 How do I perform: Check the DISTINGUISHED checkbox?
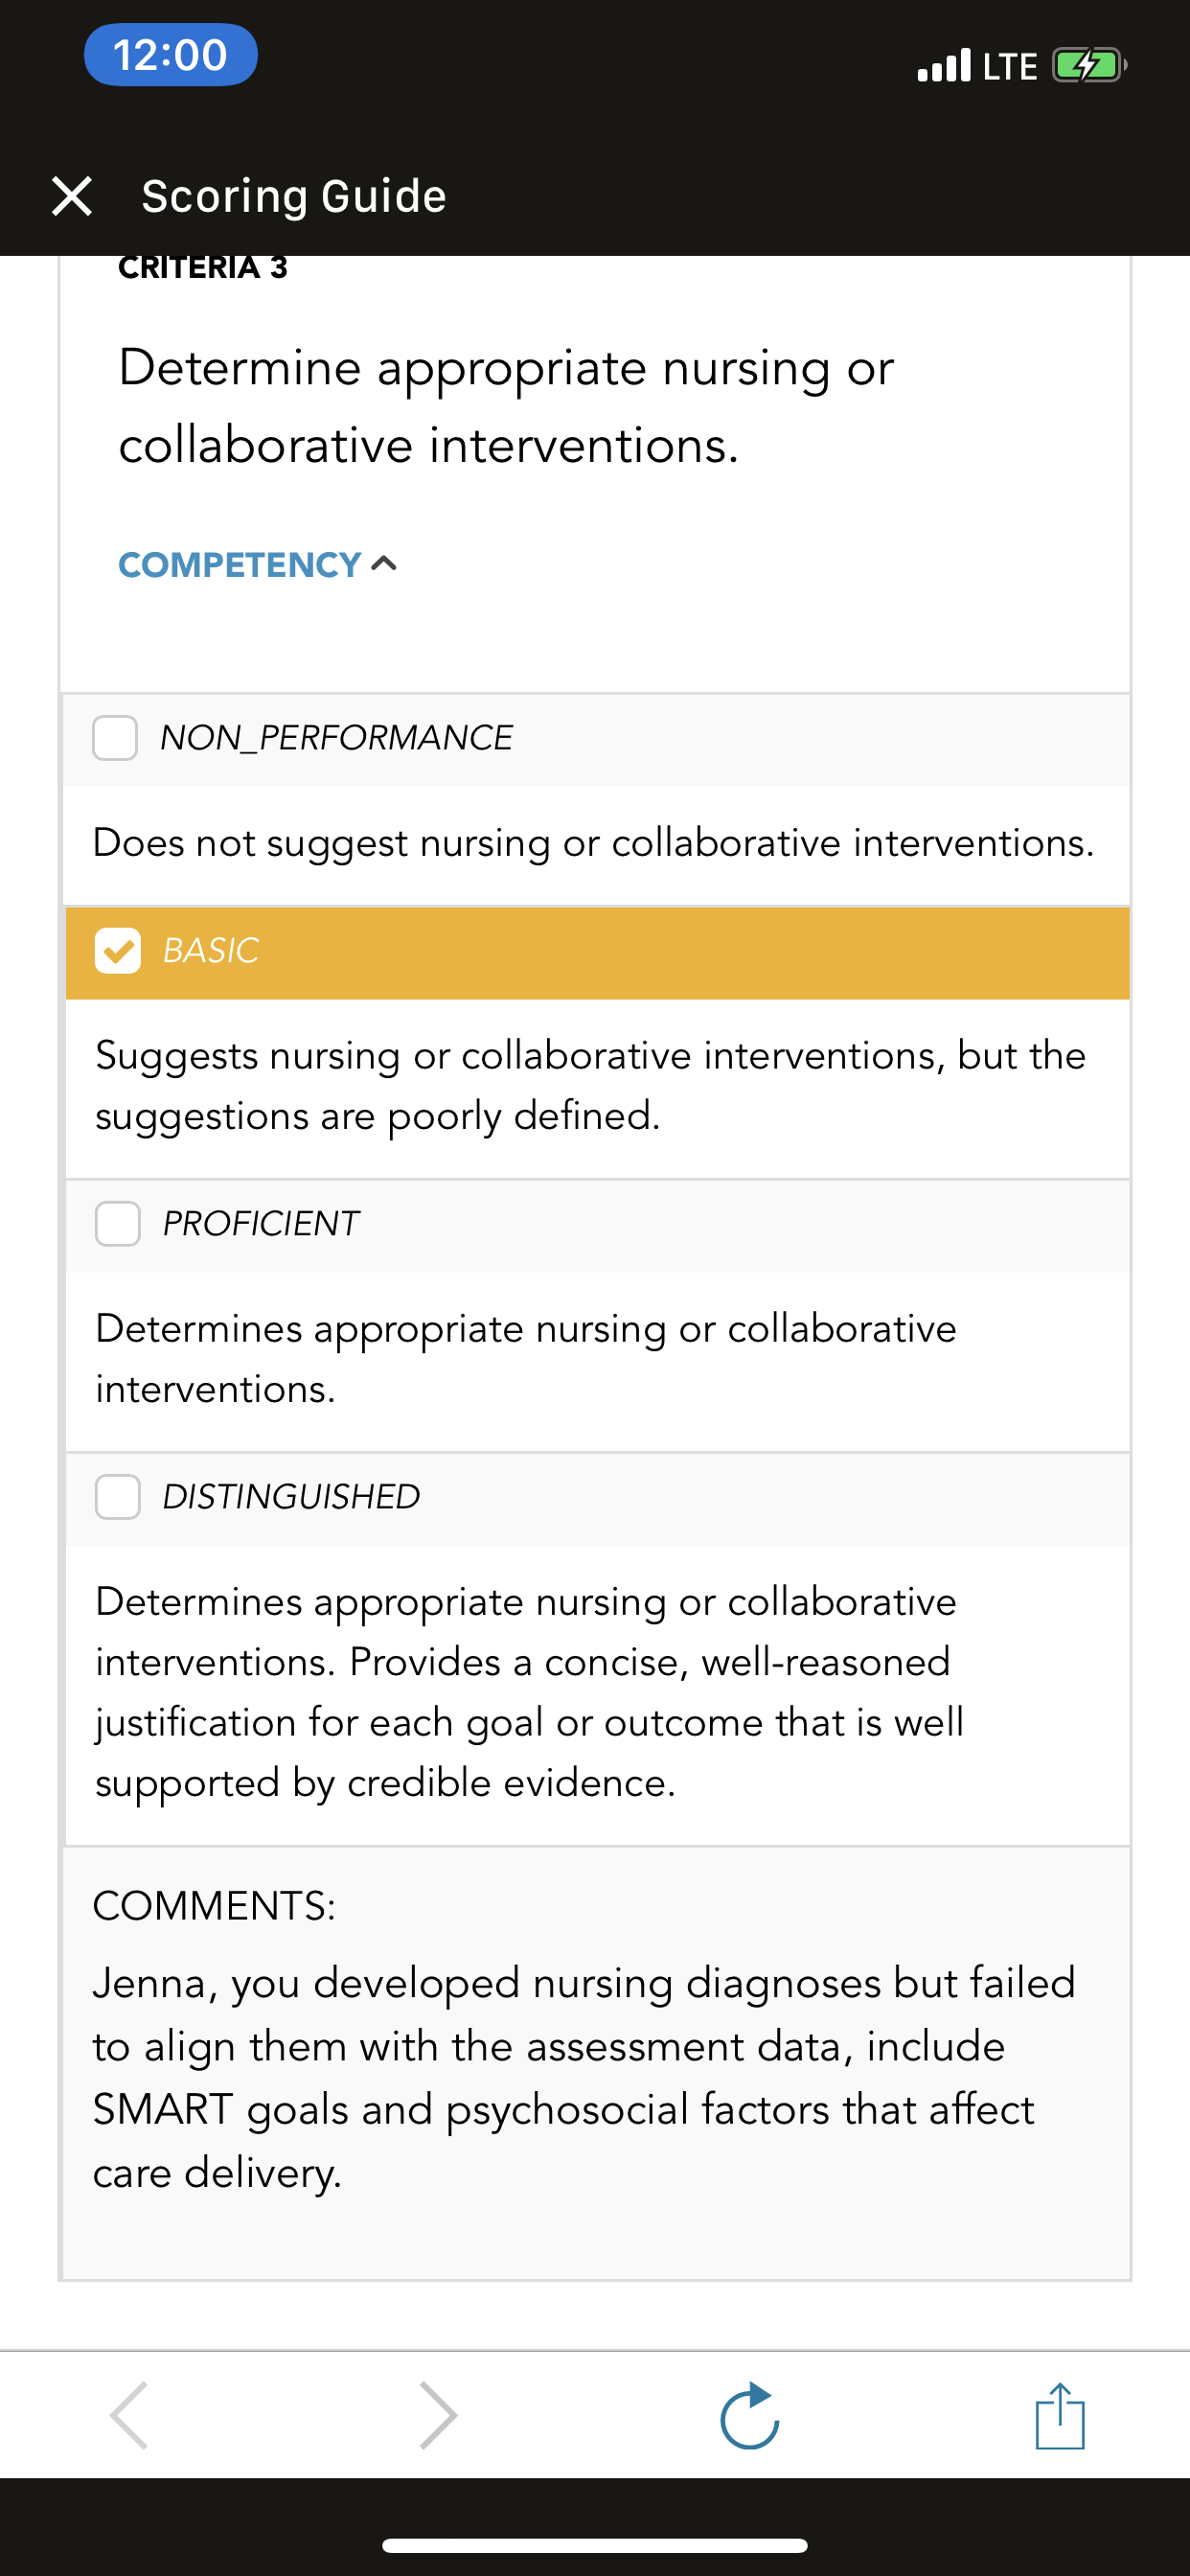tap(118, 1496)
